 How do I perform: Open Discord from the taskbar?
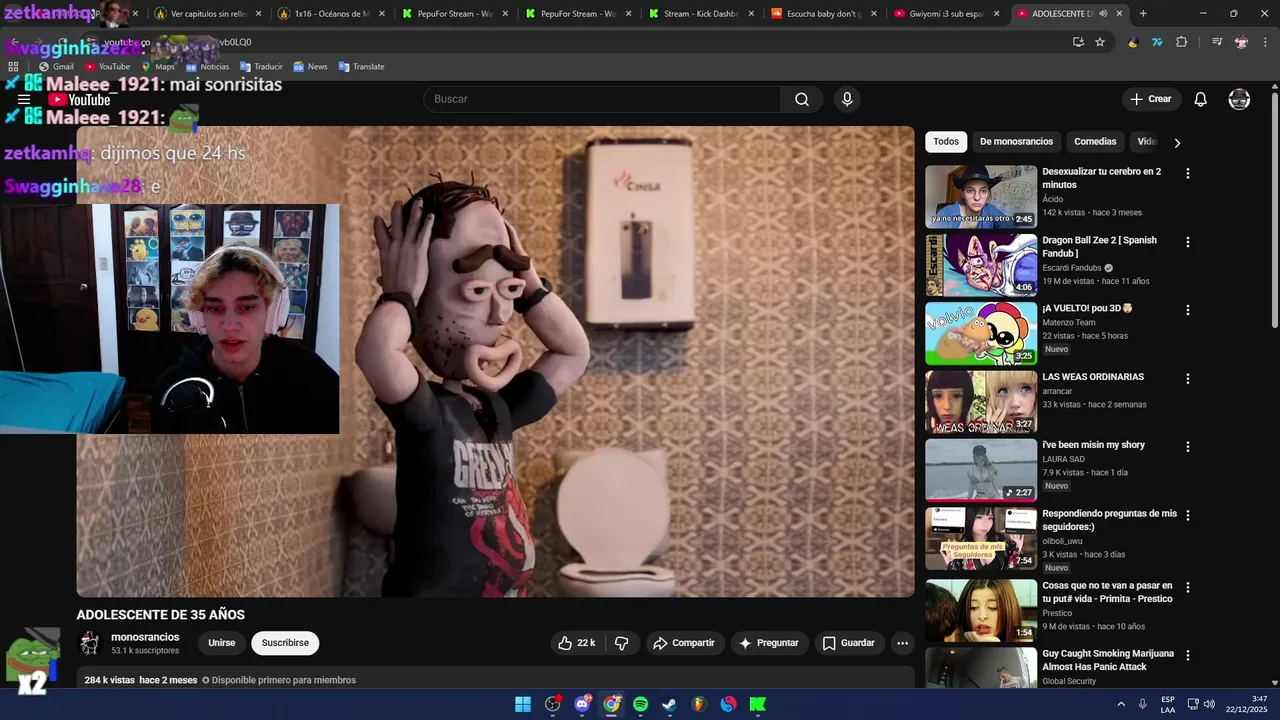coord(582,704)
